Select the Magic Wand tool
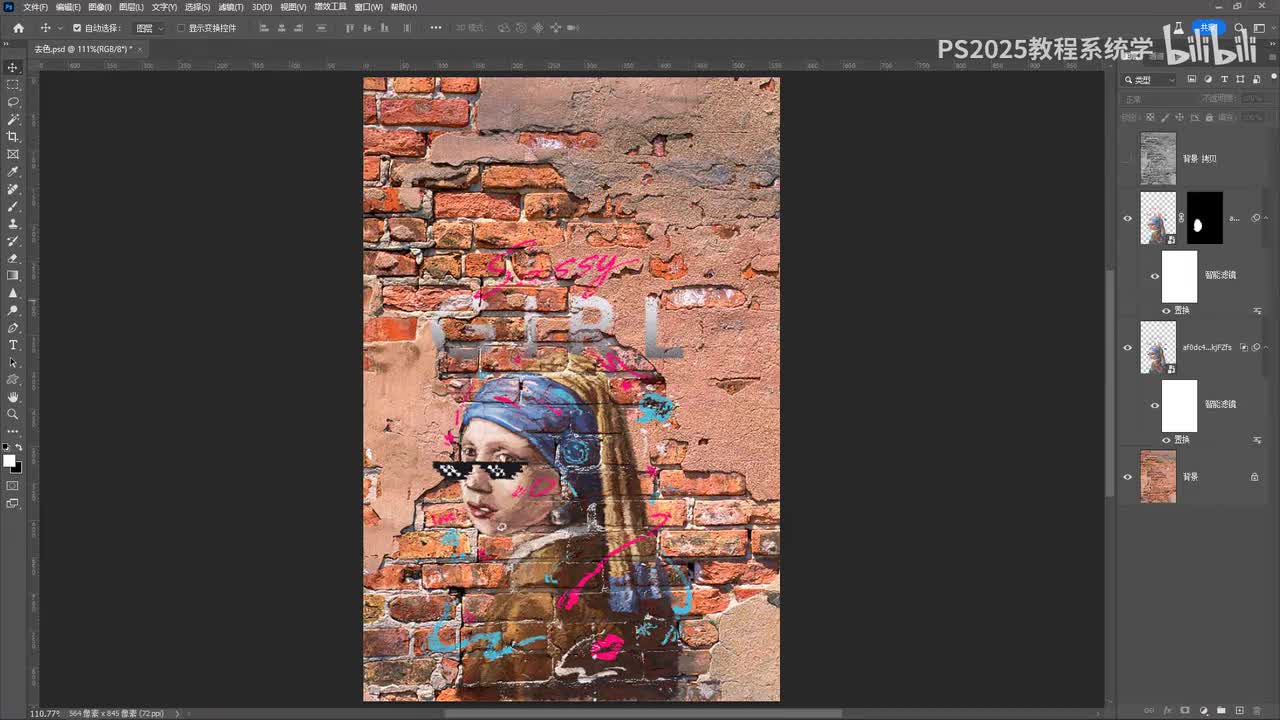The height and width of the screenshot is (720, 1280). point(13,119)
